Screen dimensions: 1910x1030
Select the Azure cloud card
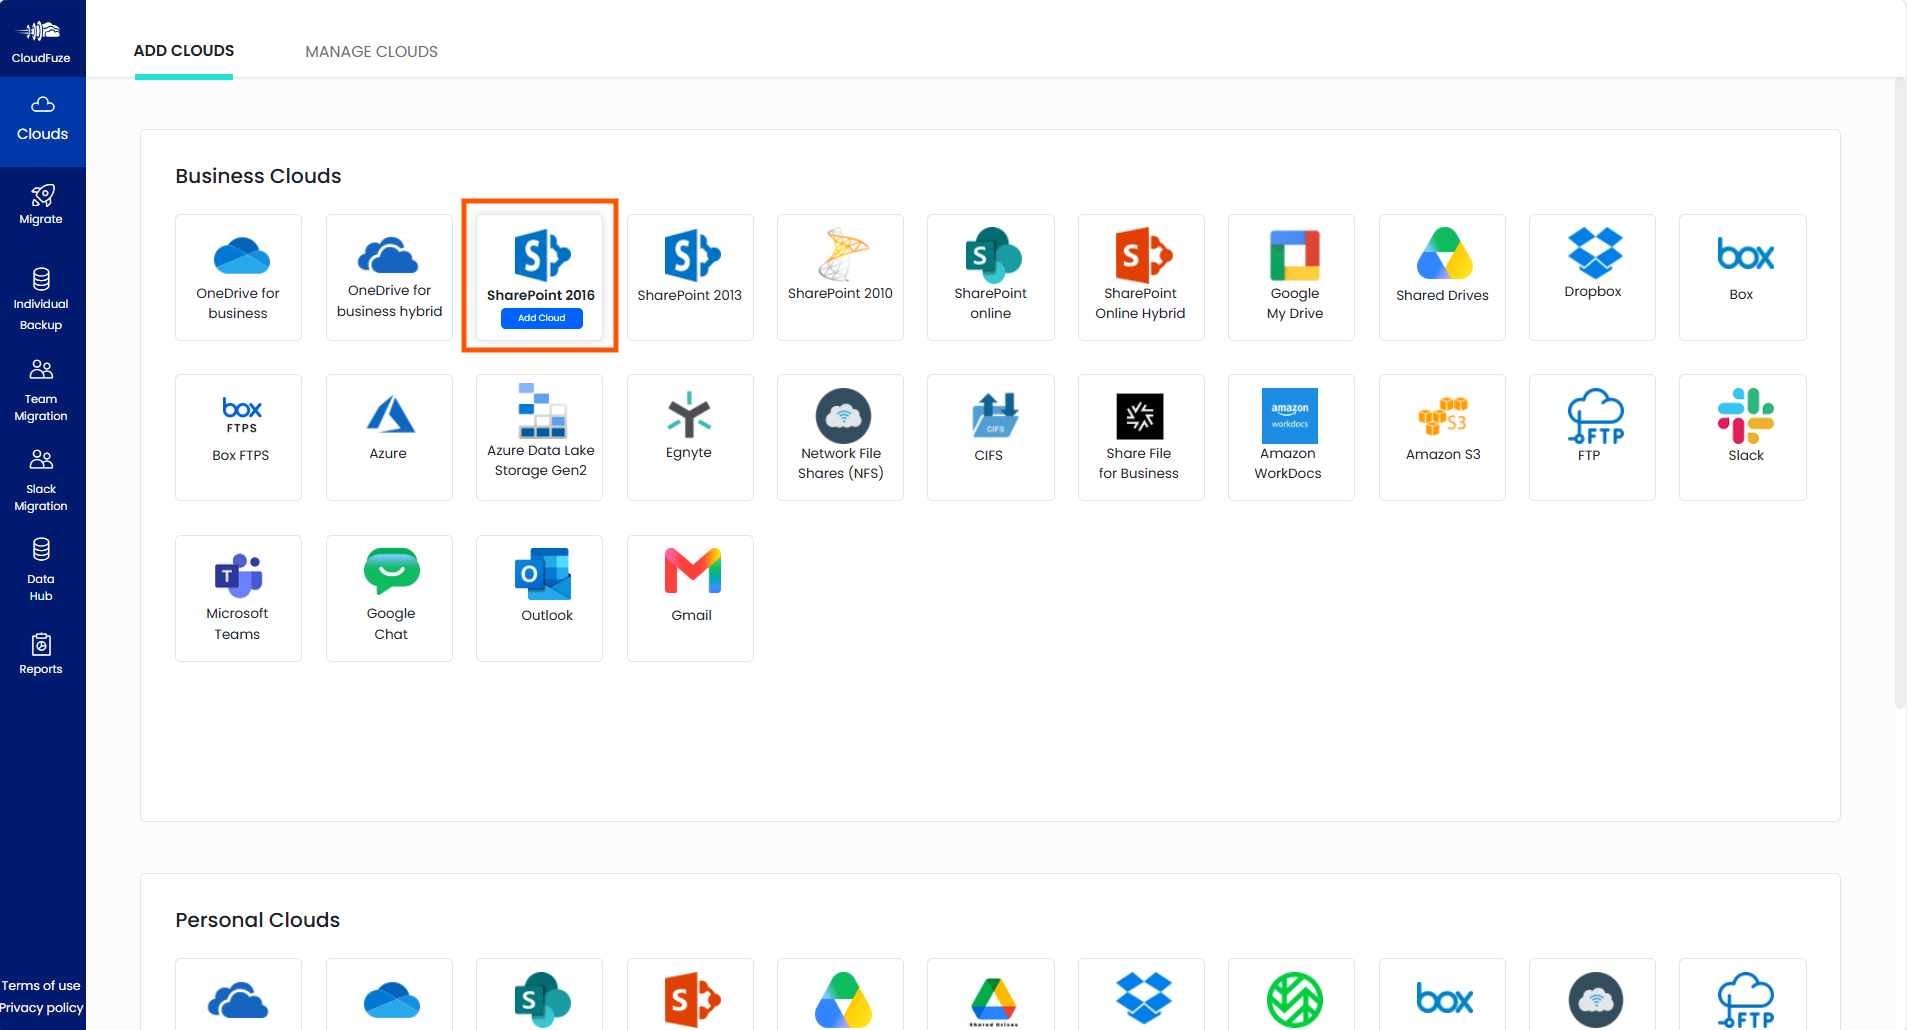[x=389, y=437]
